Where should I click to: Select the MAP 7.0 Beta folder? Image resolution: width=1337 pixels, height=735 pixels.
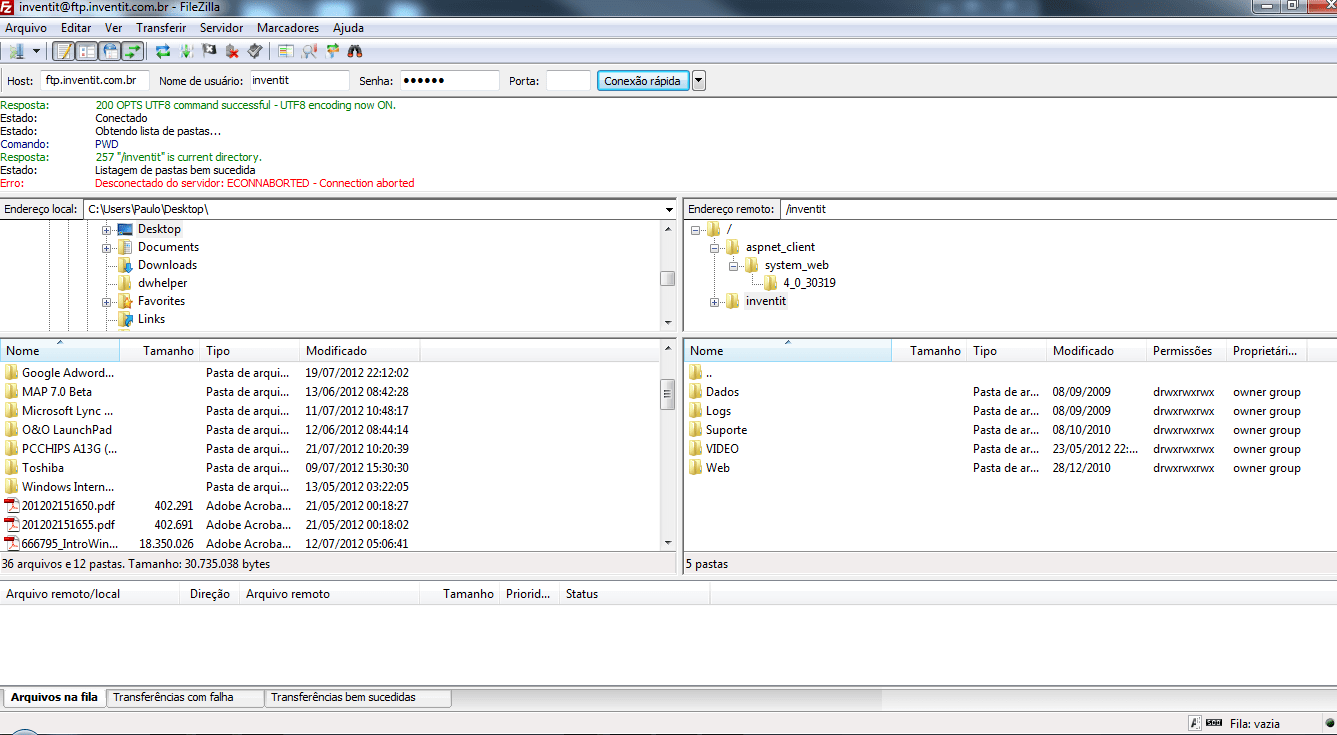point(56,392)
